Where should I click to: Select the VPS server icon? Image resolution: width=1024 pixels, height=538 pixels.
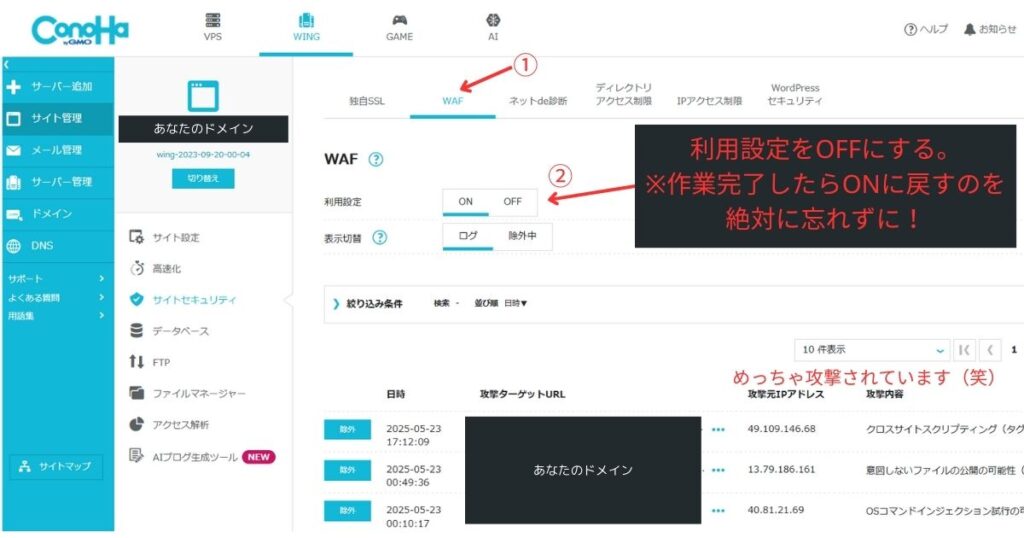point(213,20)
